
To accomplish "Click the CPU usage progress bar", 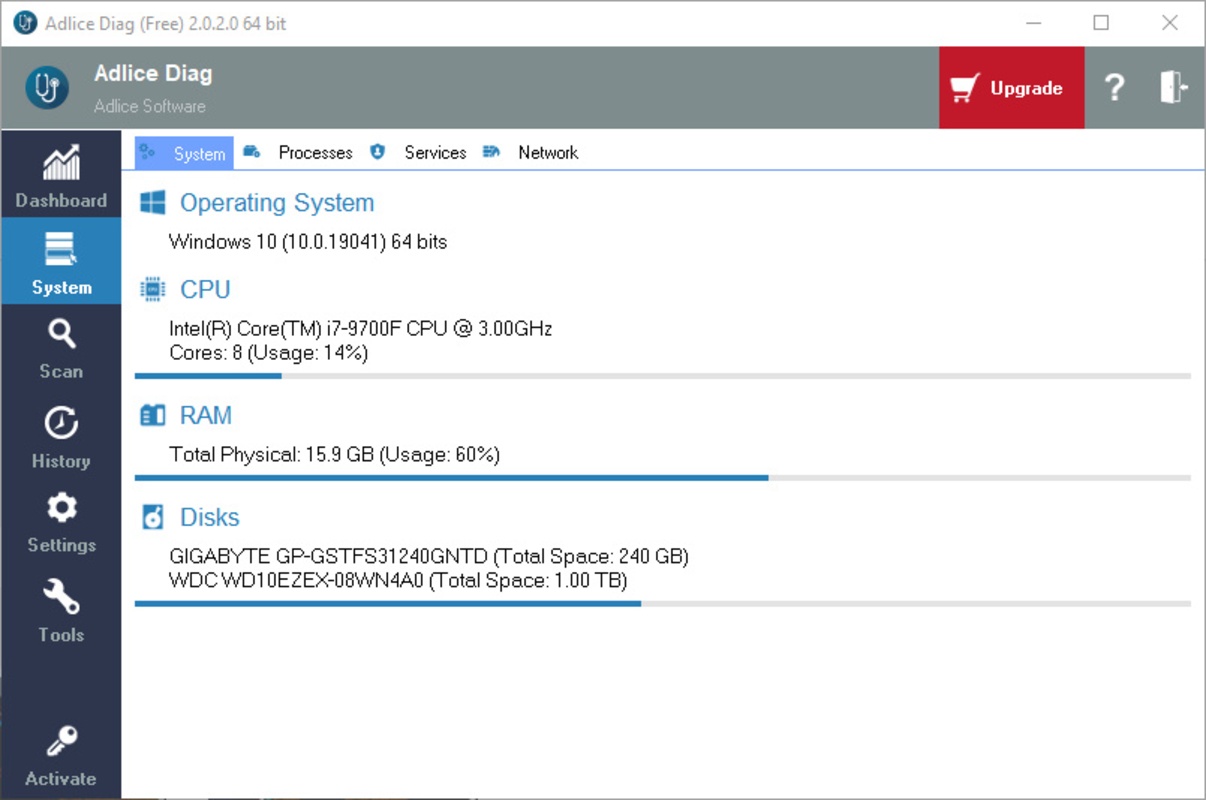I will [x=662, y=376].
